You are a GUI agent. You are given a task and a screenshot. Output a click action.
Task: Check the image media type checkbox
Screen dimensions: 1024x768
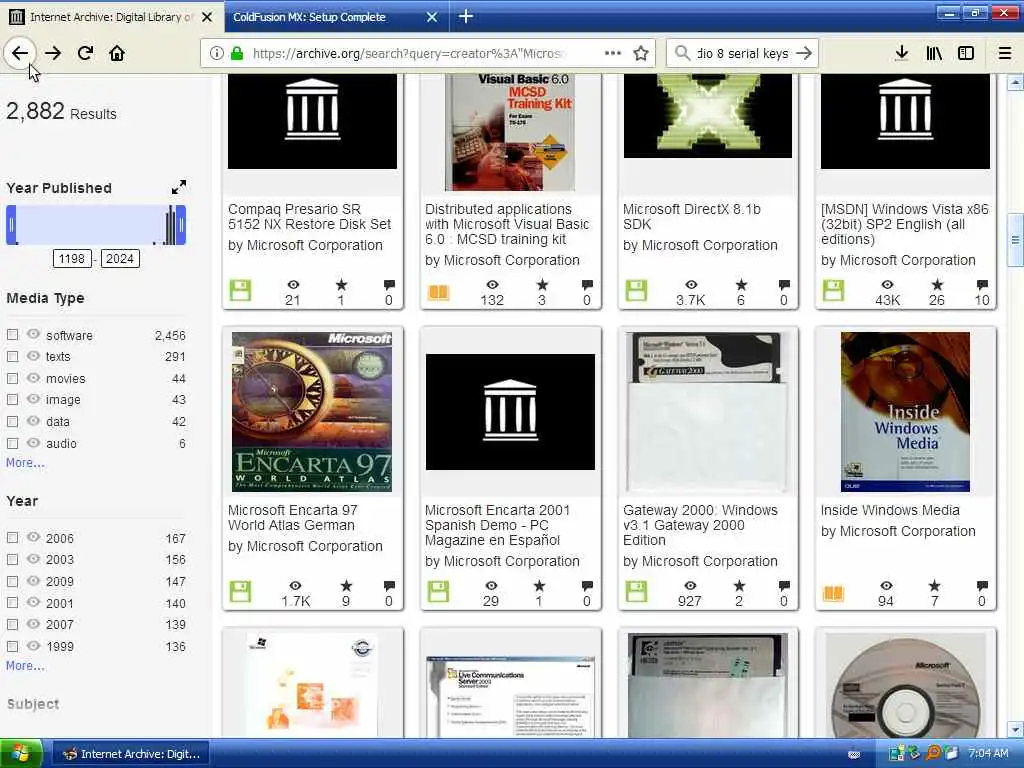point(12,399)
